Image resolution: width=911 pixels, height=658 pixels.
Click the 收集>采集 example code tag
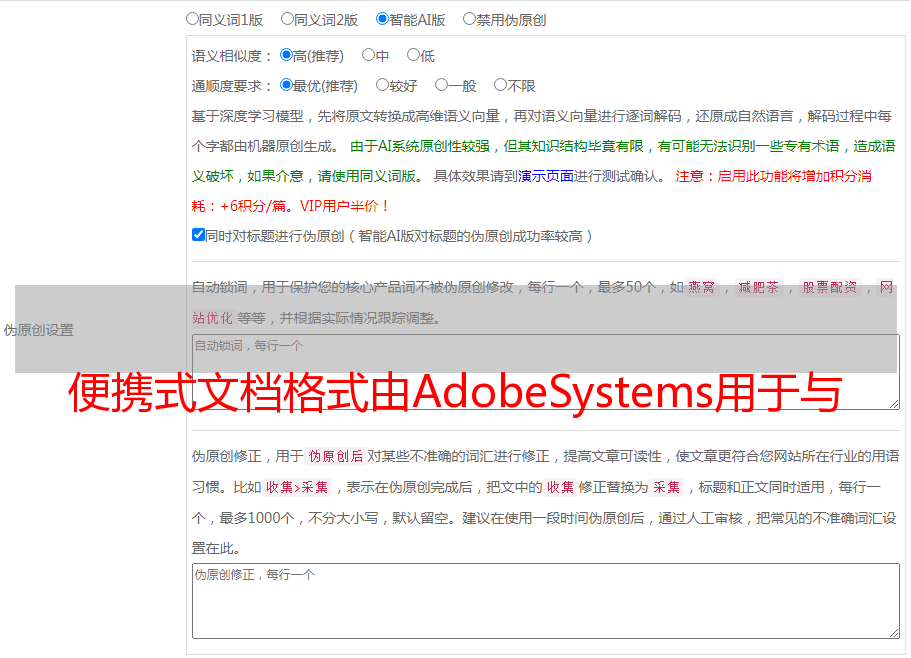click(x=297, y=487)
